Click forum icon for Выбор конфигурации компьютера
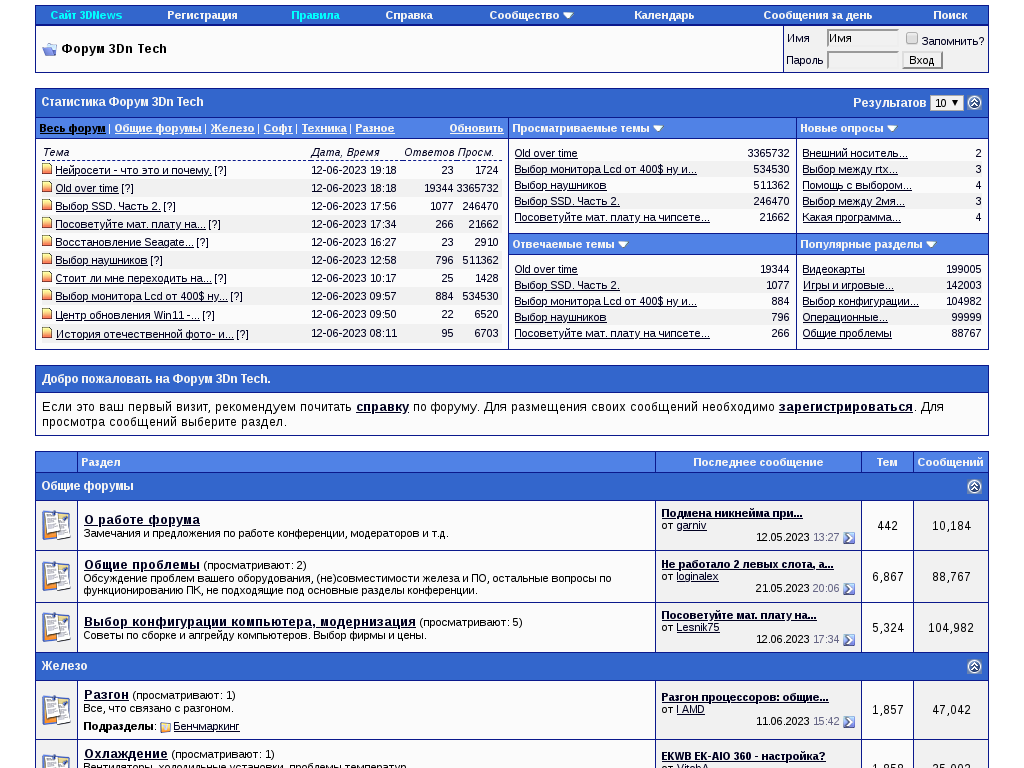 pyautogui.click(x=56, y=627)
